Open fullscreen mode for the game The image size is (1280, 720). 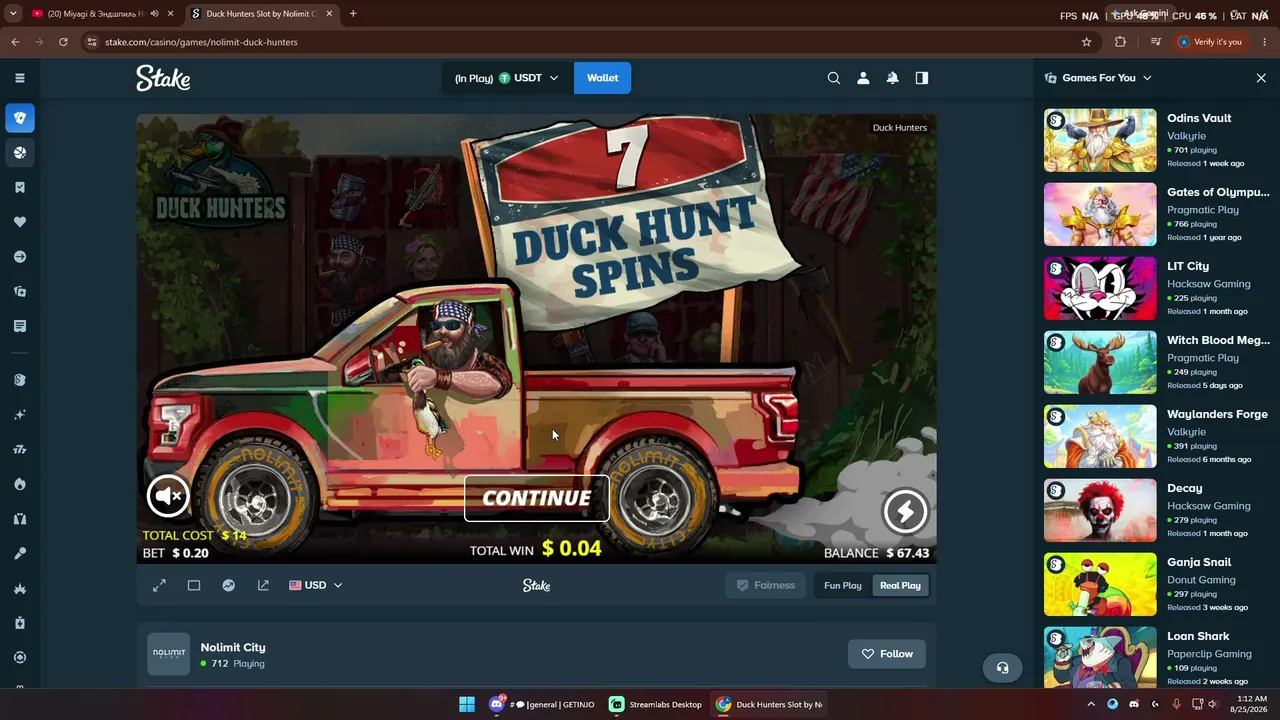tap(159, 586)
